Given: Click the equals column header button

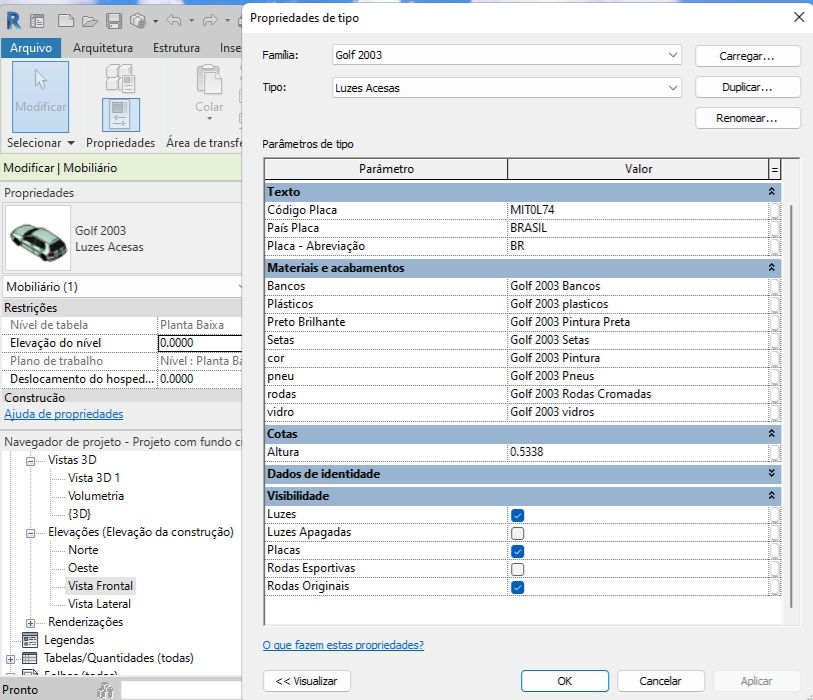Looking at the screenshot, I should pyautogui.click(x=774, y=170).
